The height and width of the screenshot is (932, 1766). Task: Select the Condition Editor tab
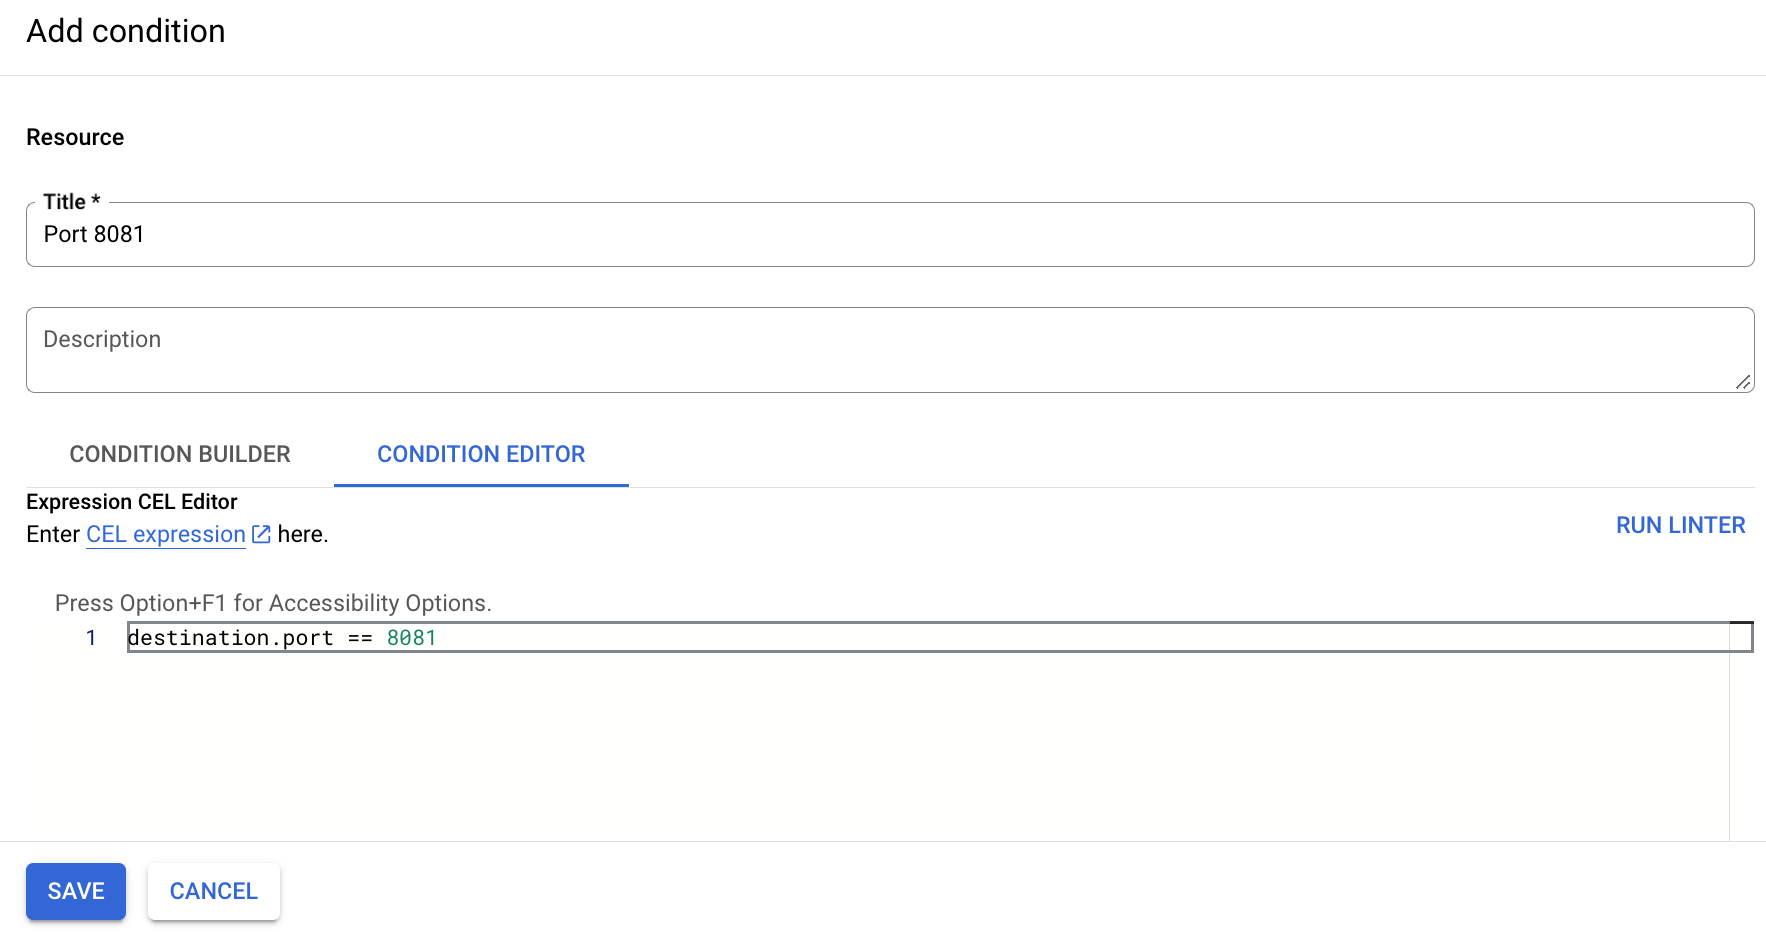click(x=480, y=454)
